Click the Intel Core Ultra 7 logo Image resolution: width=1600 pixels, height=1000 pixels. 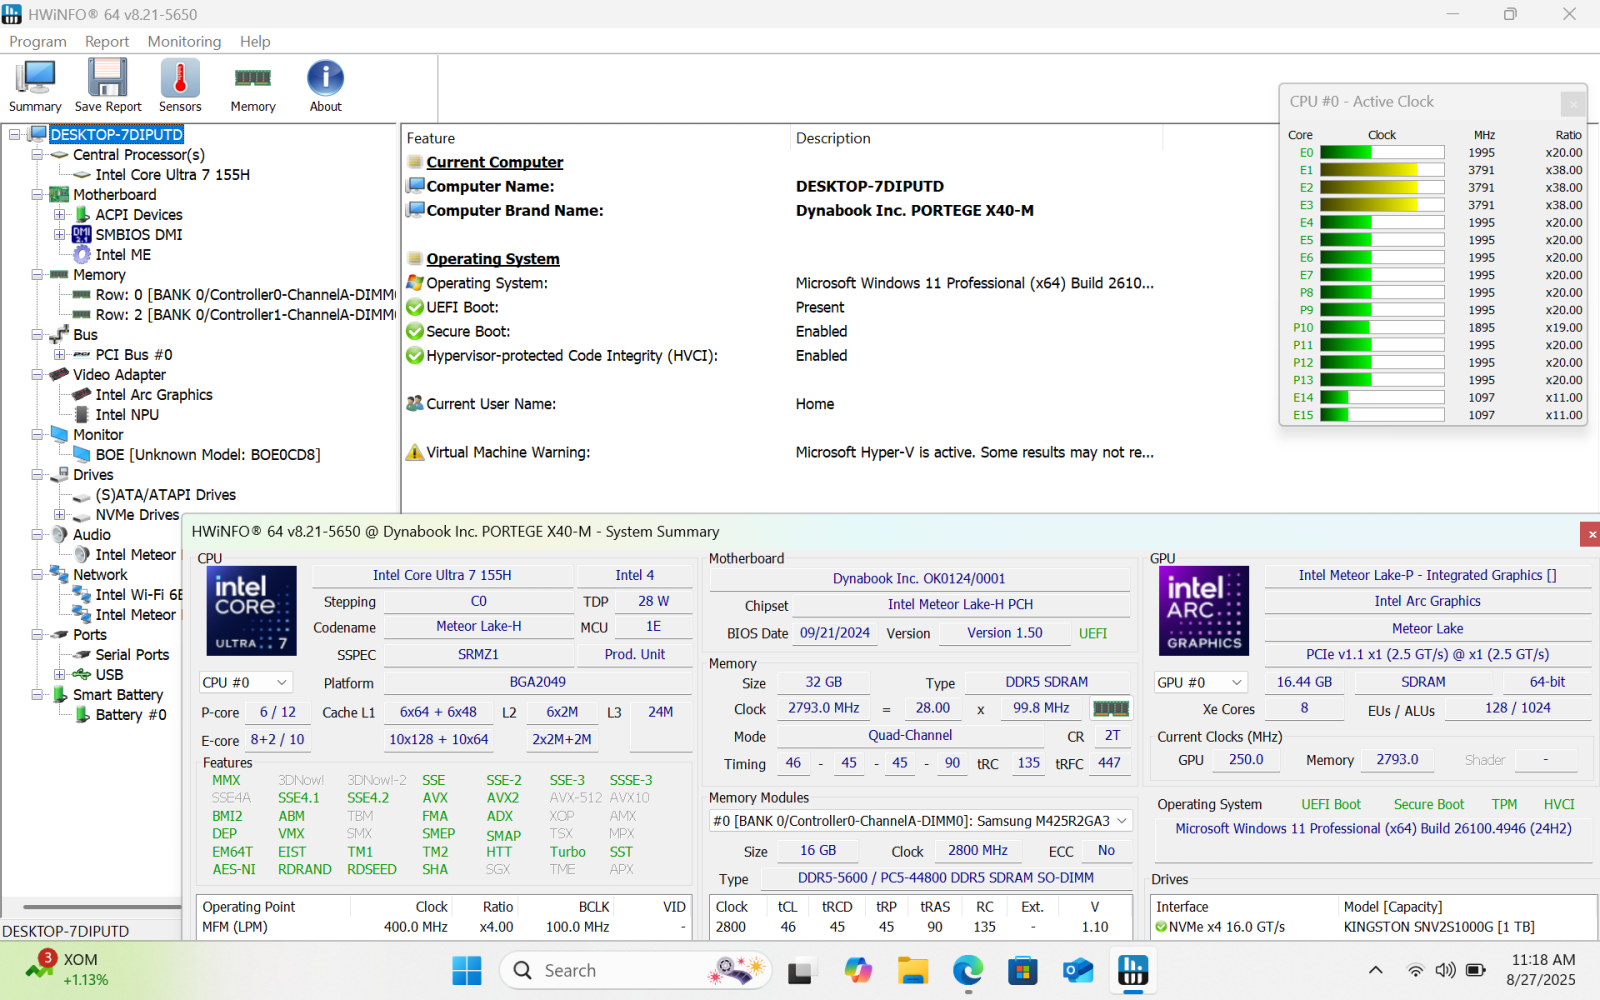[251, 610]
